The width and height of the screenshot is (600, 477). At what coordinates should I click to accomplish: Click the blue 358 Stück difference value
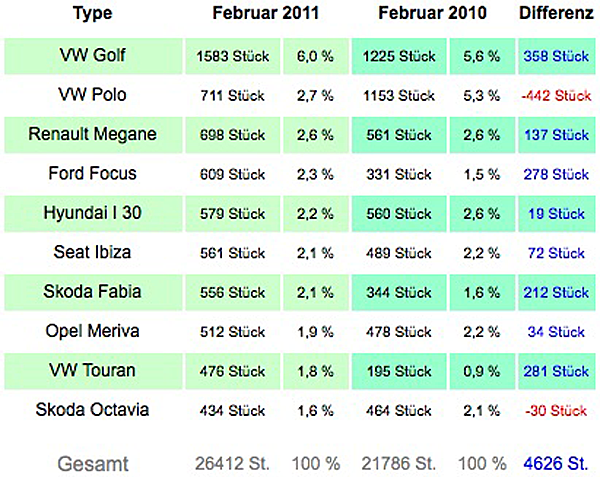pos(557,56)
